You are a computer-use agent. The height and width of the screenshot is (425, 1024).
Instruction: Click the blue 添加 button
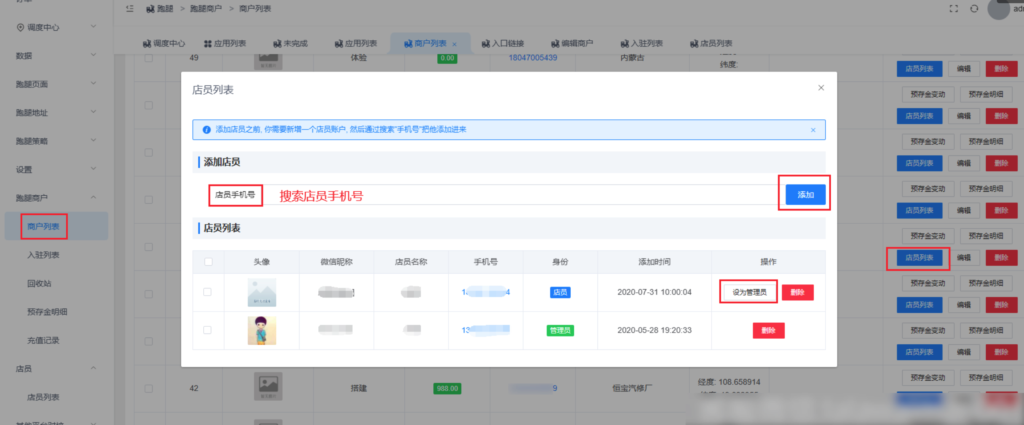coord(805,195)
